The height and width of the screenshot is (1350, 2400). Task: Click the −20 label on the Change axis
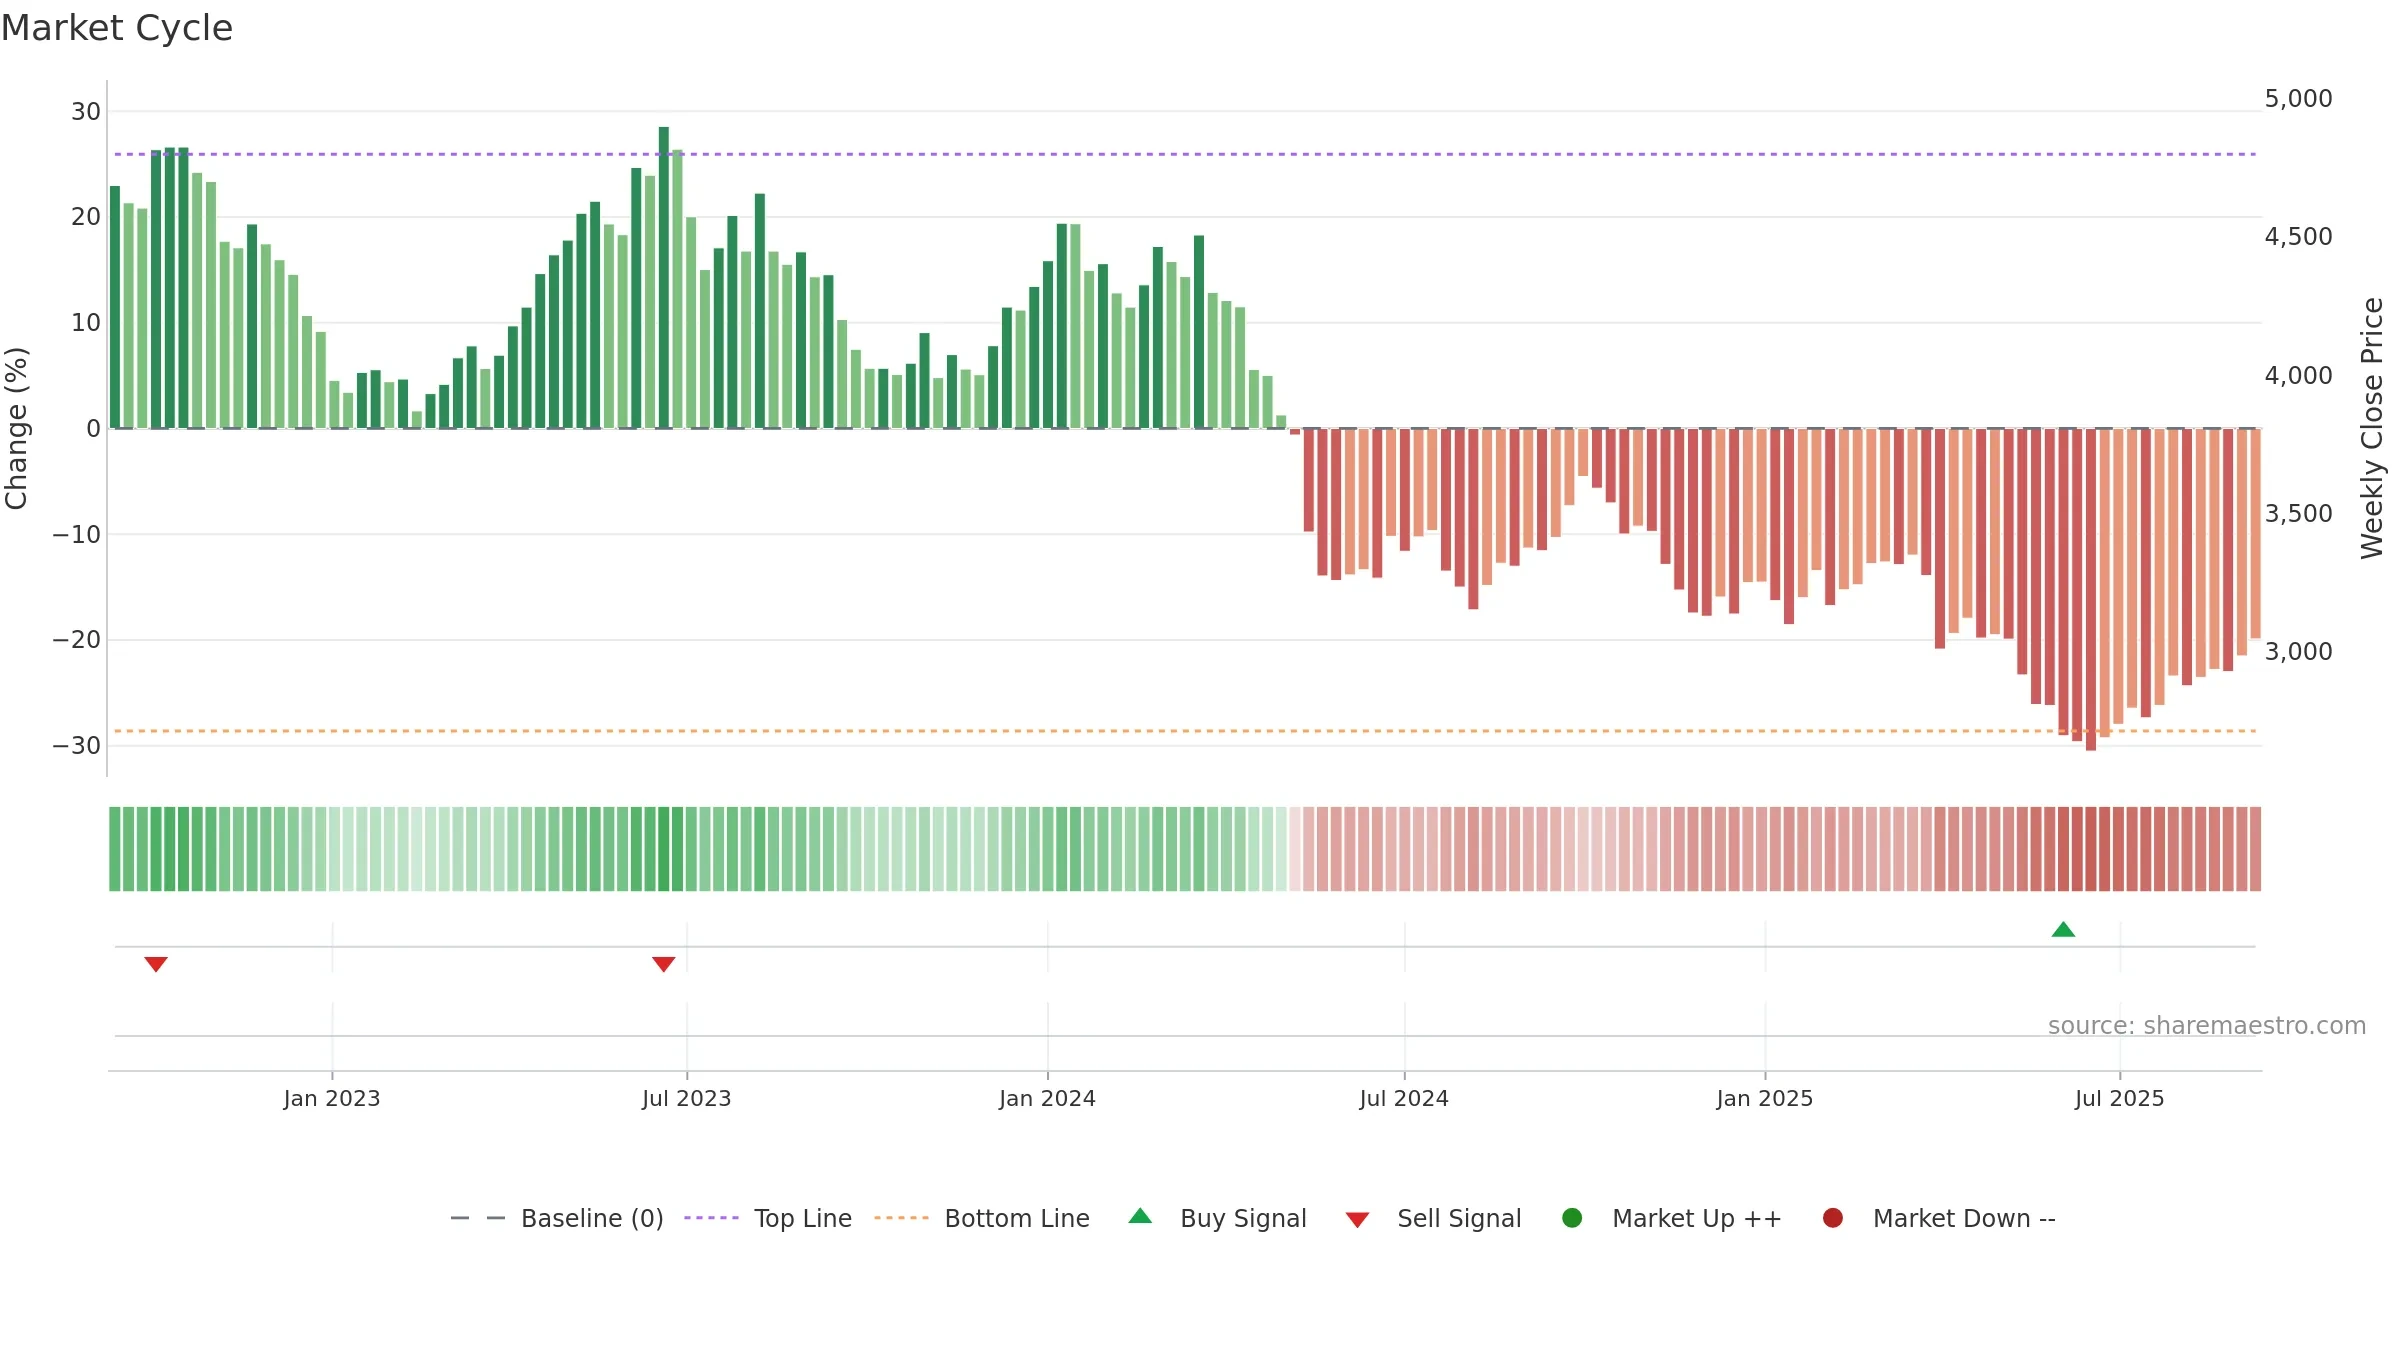[x=77, y=640]
